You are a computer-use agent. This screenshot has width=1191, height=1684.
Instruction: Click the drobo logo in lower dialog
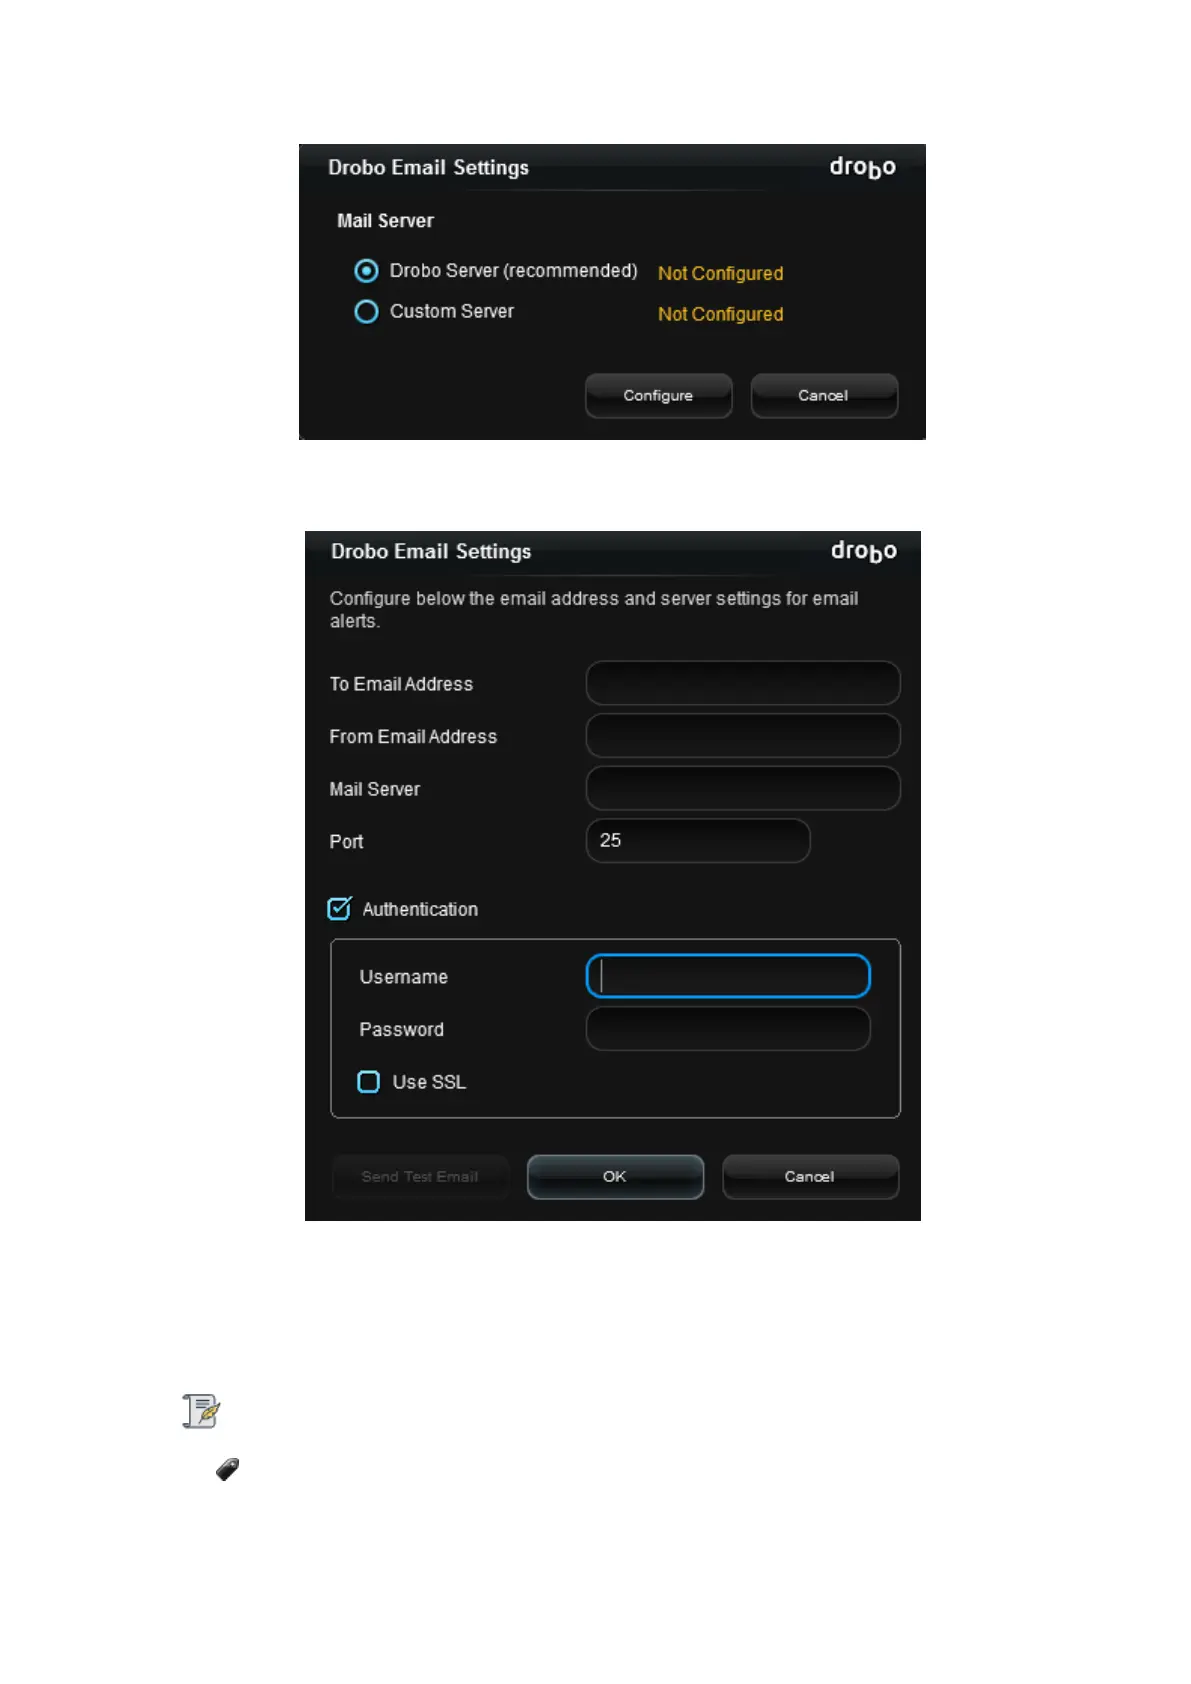pos(864,551)
